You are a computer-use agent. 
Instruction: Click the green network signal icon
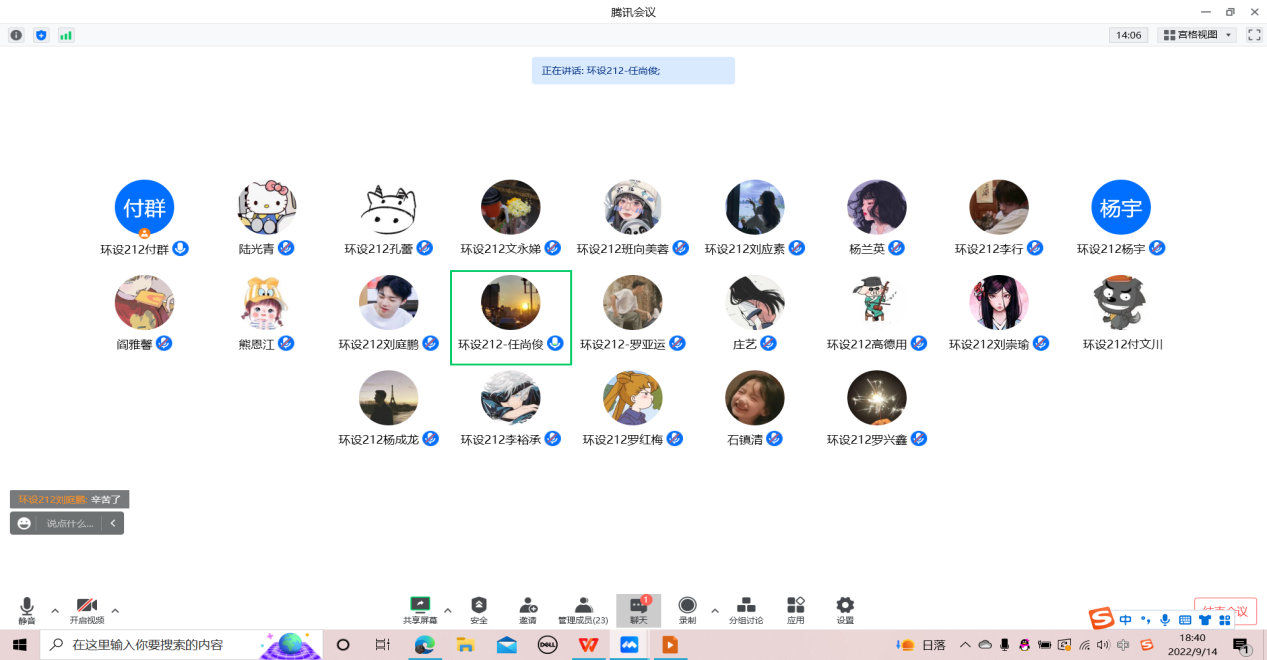(66, 35)
